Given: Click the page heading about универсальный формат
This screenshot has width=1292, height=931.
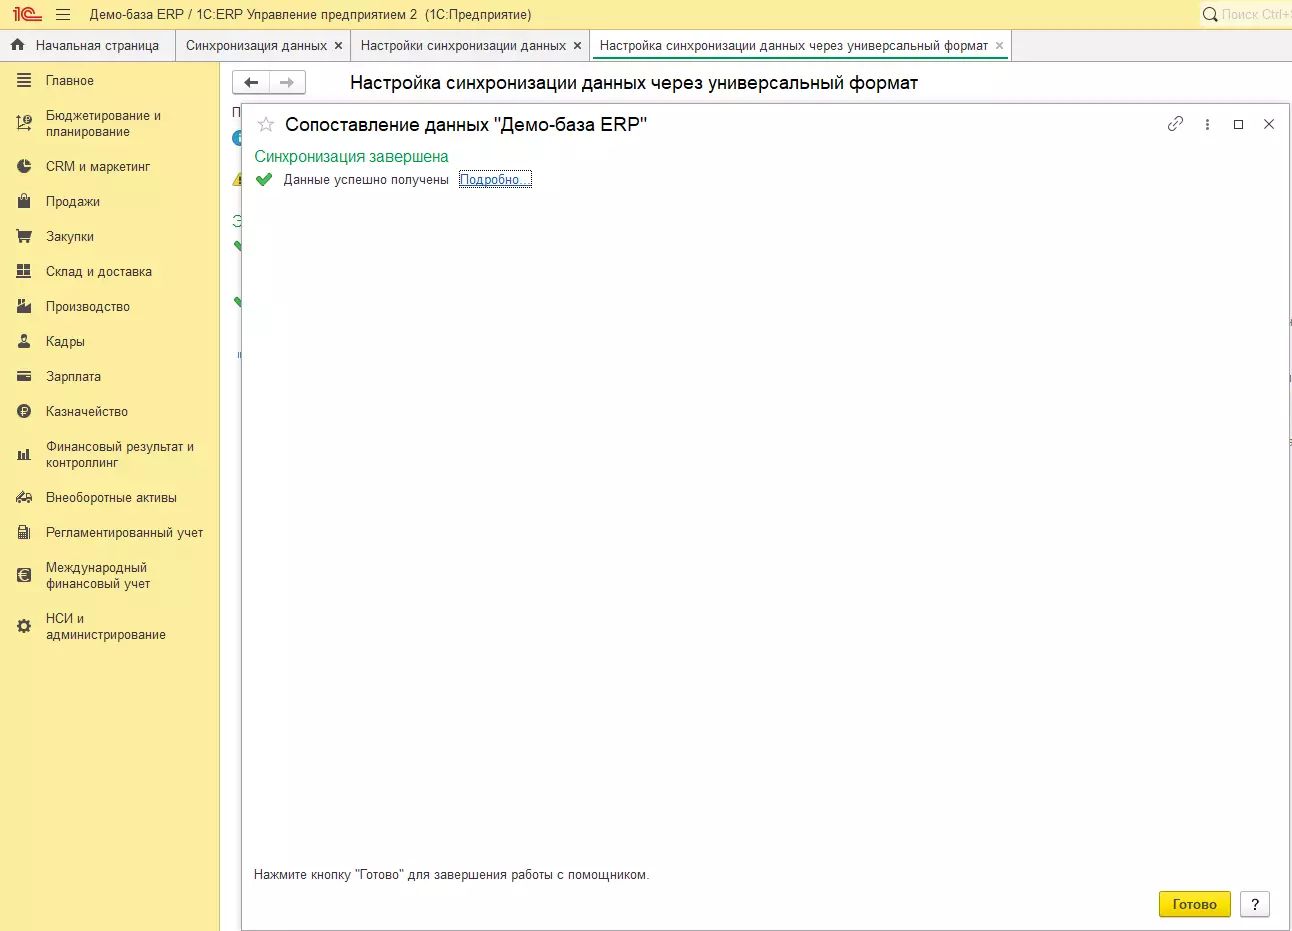Looking at the screenshot, I should [634, 83].
